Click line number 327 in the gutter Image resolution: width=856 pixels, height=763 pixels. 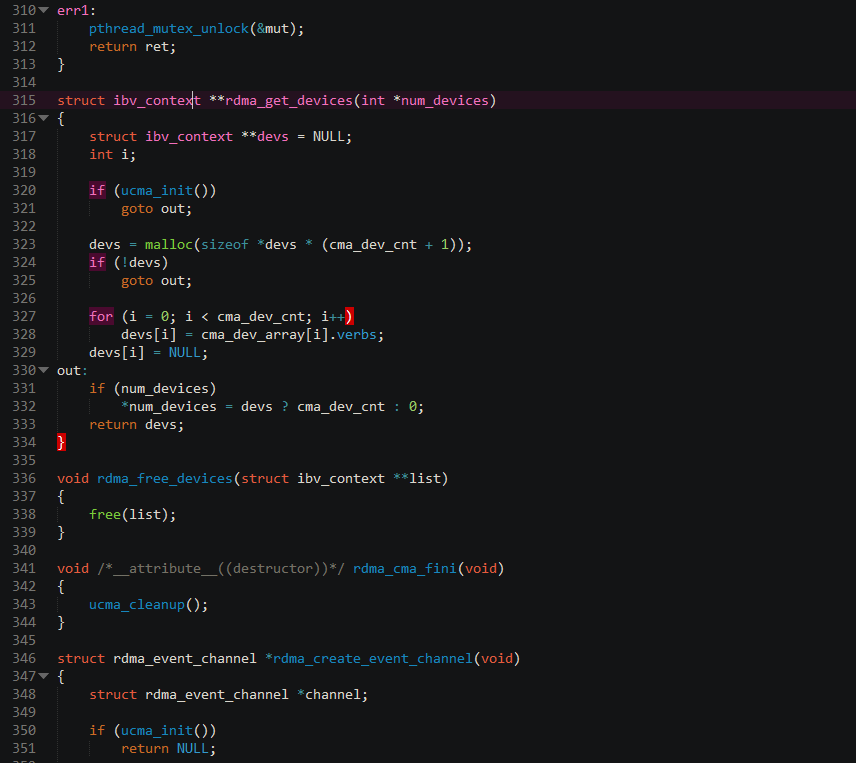point(24,317)
